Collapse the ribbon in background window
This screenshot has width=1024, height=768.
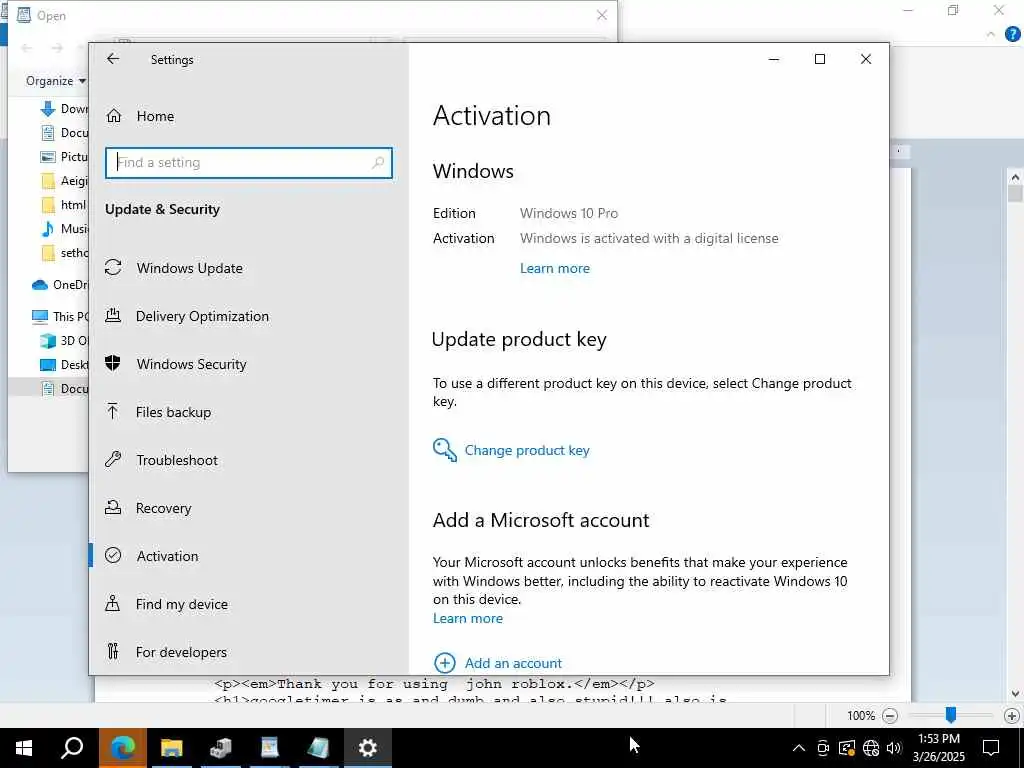coord(991,34)
